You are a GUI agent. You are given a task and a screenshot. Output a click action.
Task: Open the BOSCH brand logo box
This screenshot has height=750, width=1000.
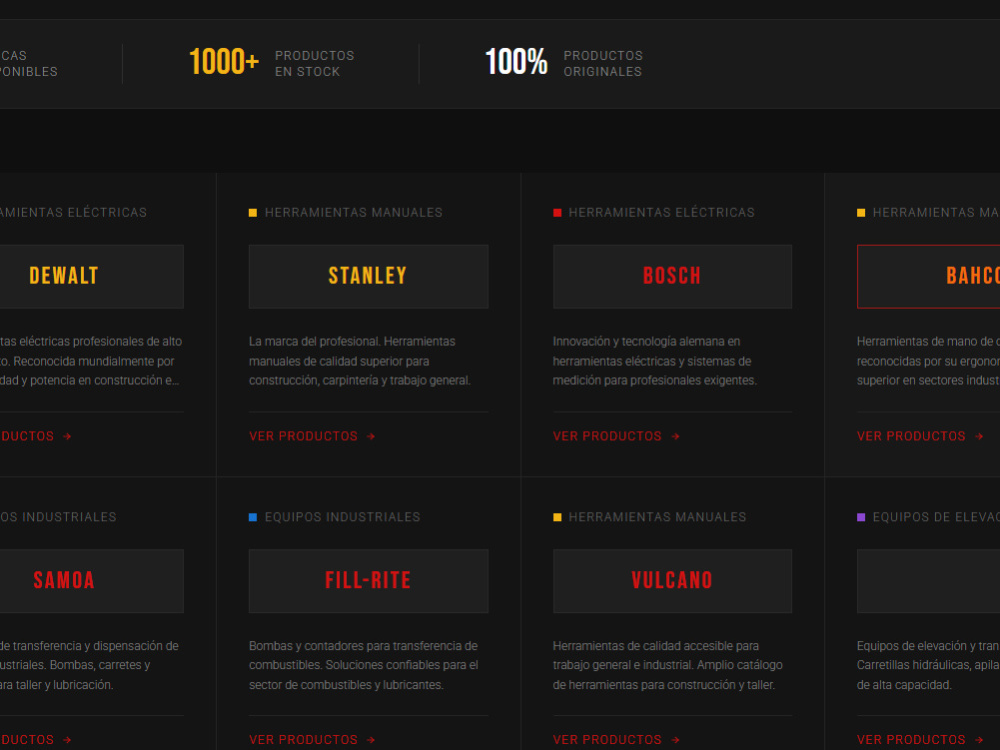coord(672,276)
